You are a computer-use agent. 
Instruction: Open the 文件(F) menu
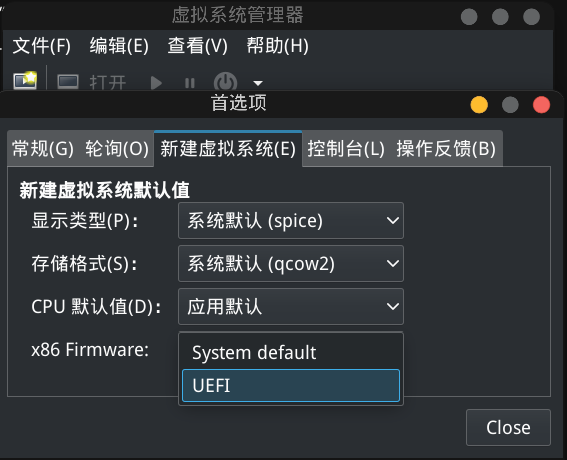tap(42, 46)
